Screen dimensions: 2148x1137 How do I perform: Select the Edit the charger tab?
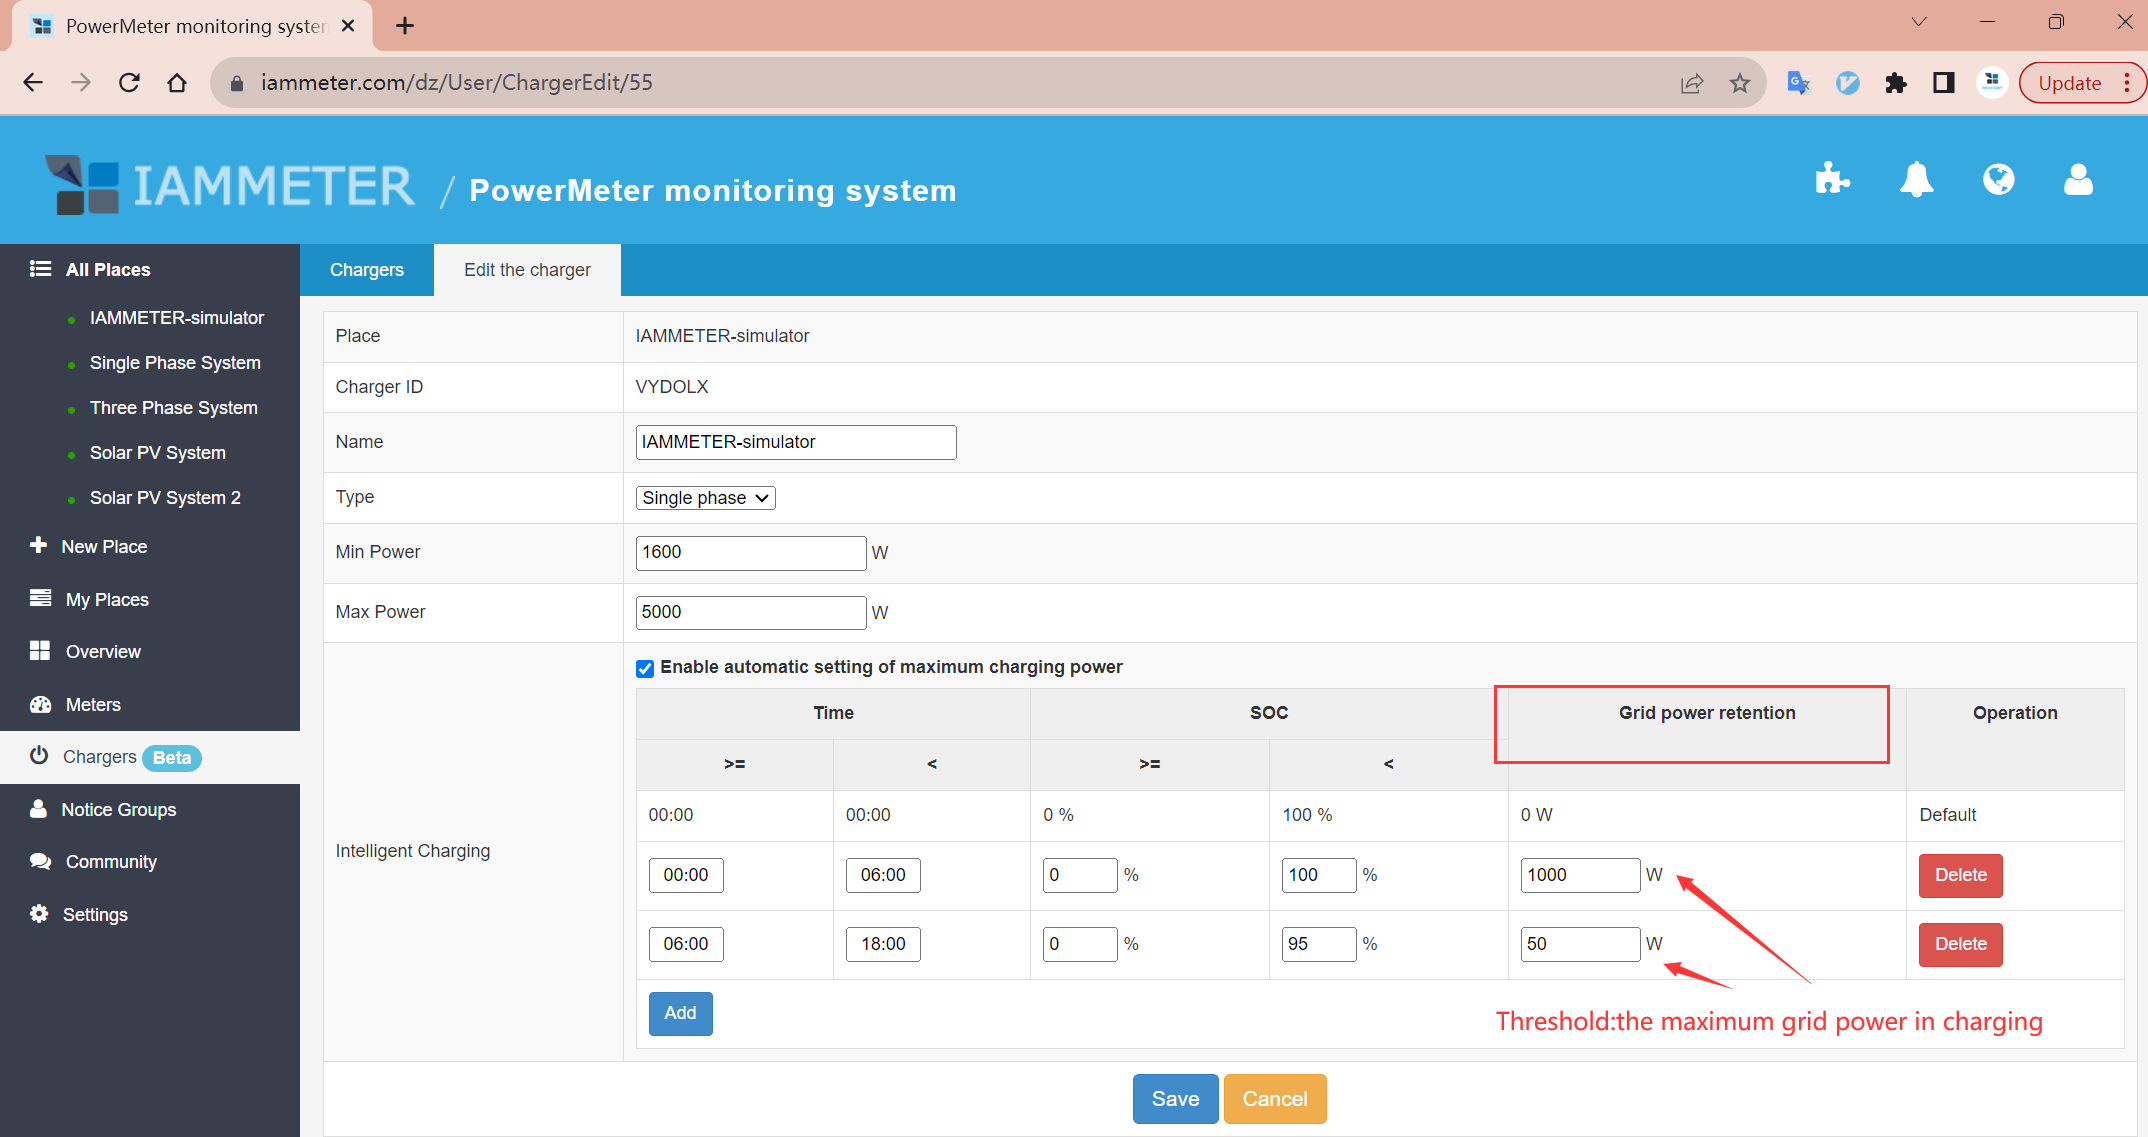(527, 270)
